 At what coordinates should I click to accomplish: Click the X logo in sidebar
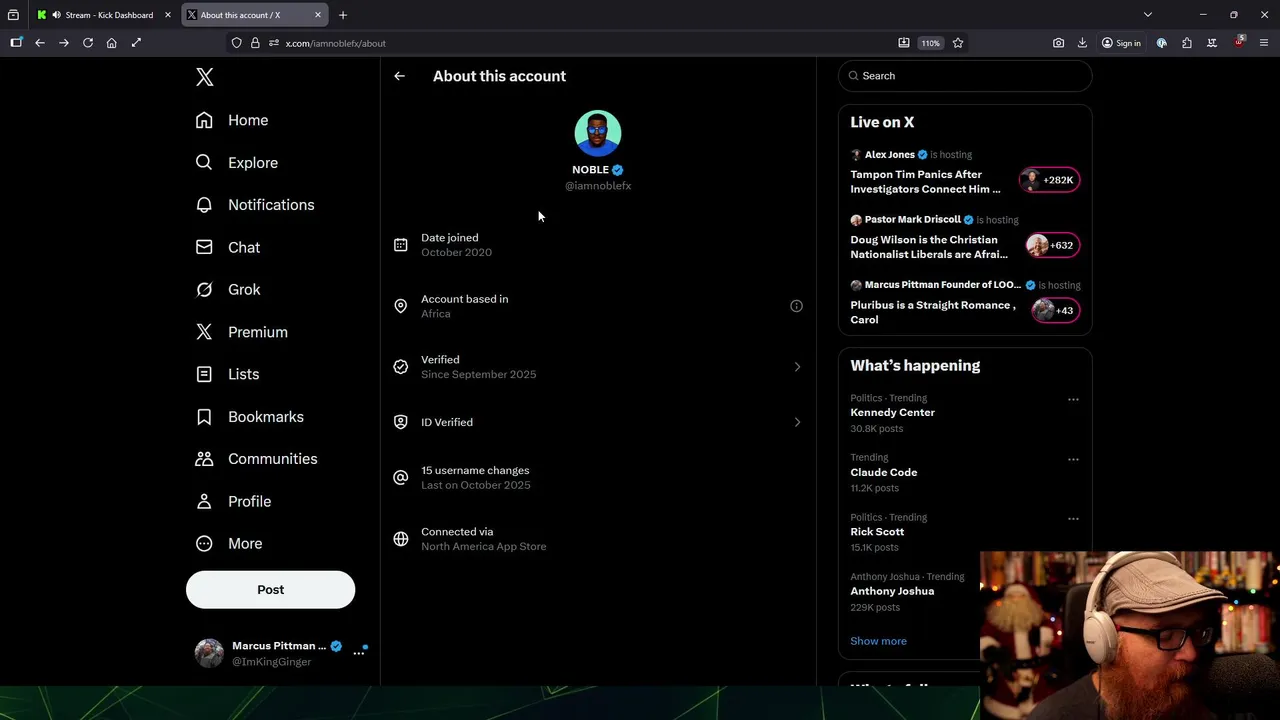pyautogui.click(x=205, y=77)
